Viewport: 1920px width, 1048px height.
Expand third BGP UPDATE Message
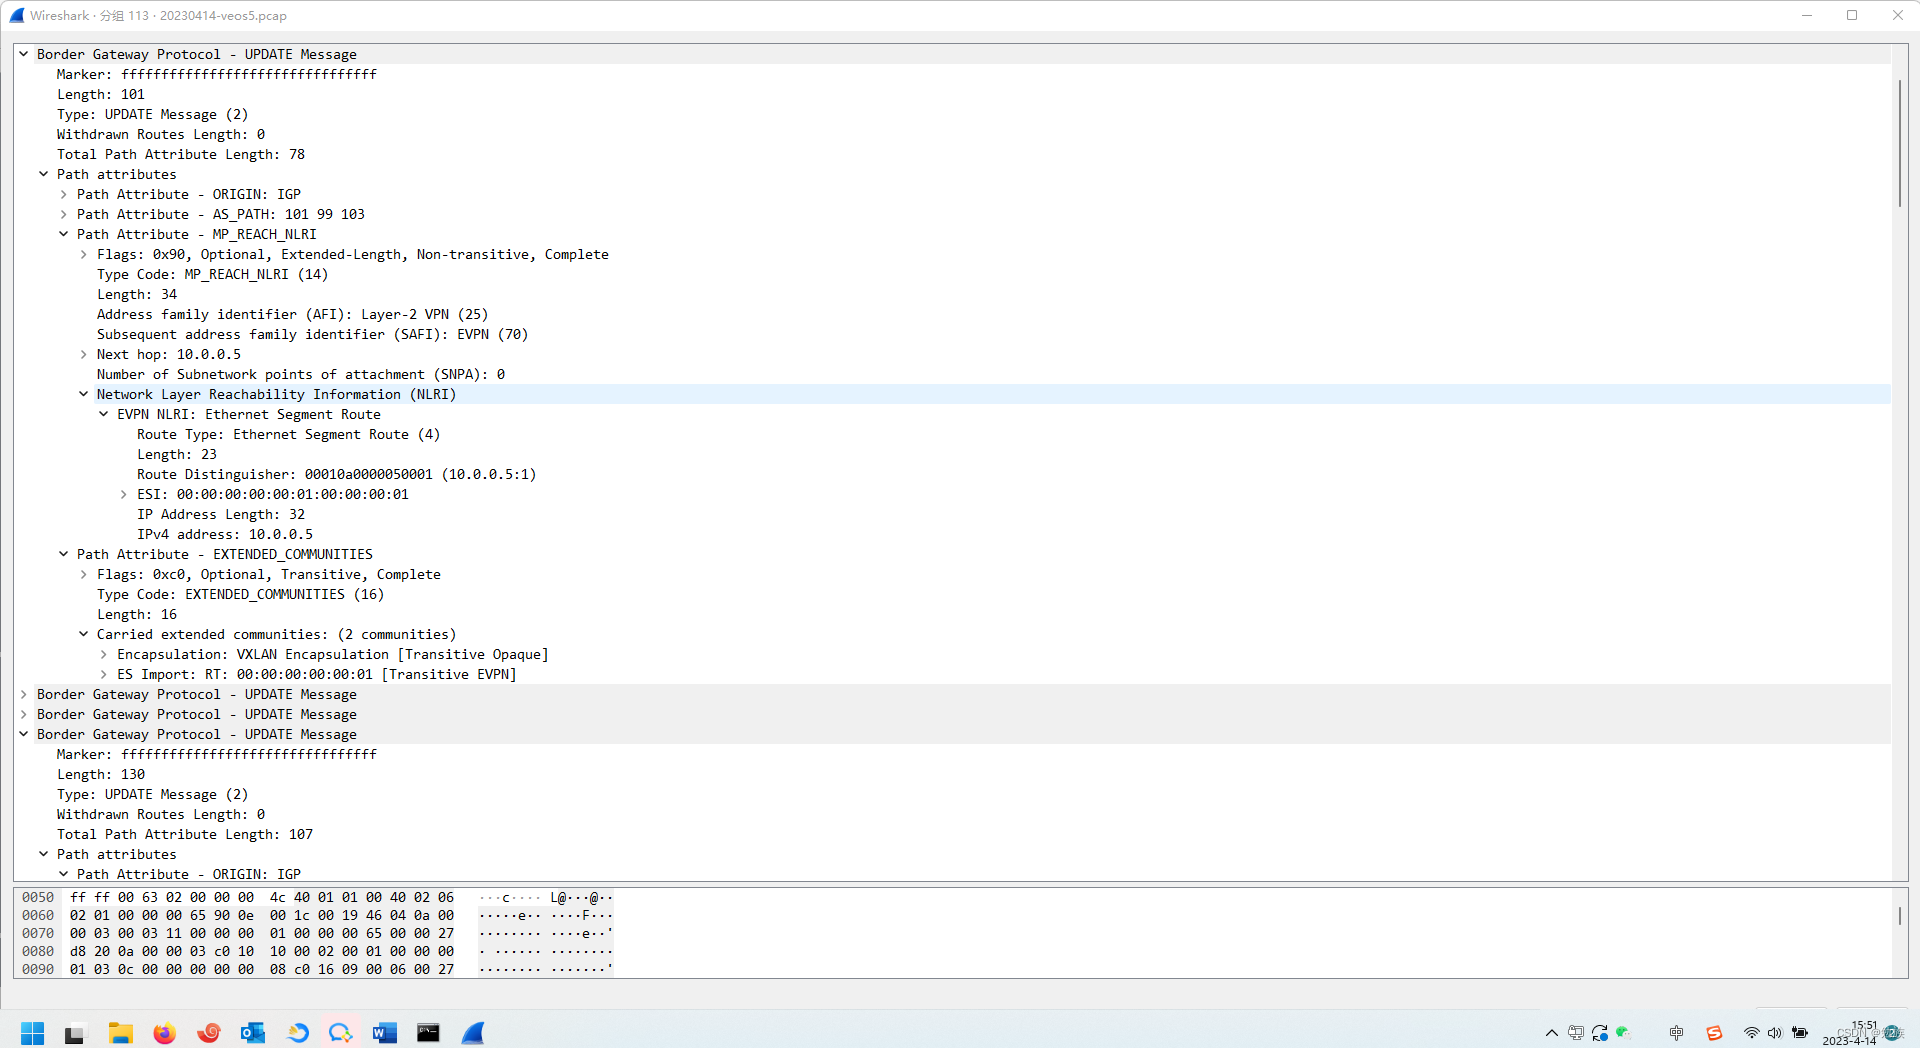pos(24,714)
